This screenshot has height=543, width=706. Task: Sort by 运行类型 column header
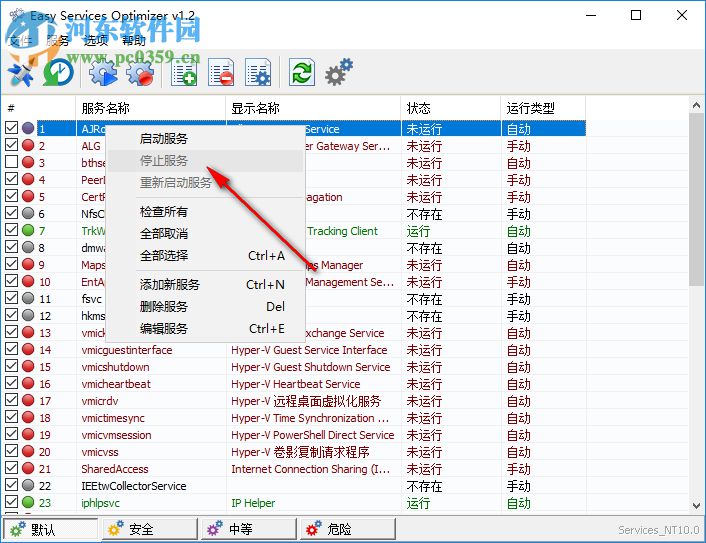pos(543,108)
